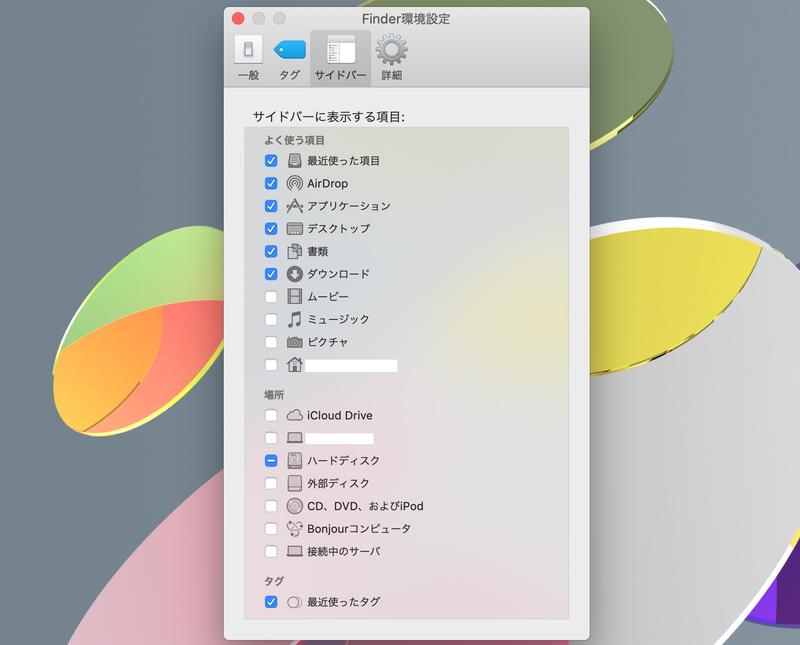Viewport: 800px width, 645px height.
Task: Open the 詳細 (Advanced) gear tab
Action: 391,58
